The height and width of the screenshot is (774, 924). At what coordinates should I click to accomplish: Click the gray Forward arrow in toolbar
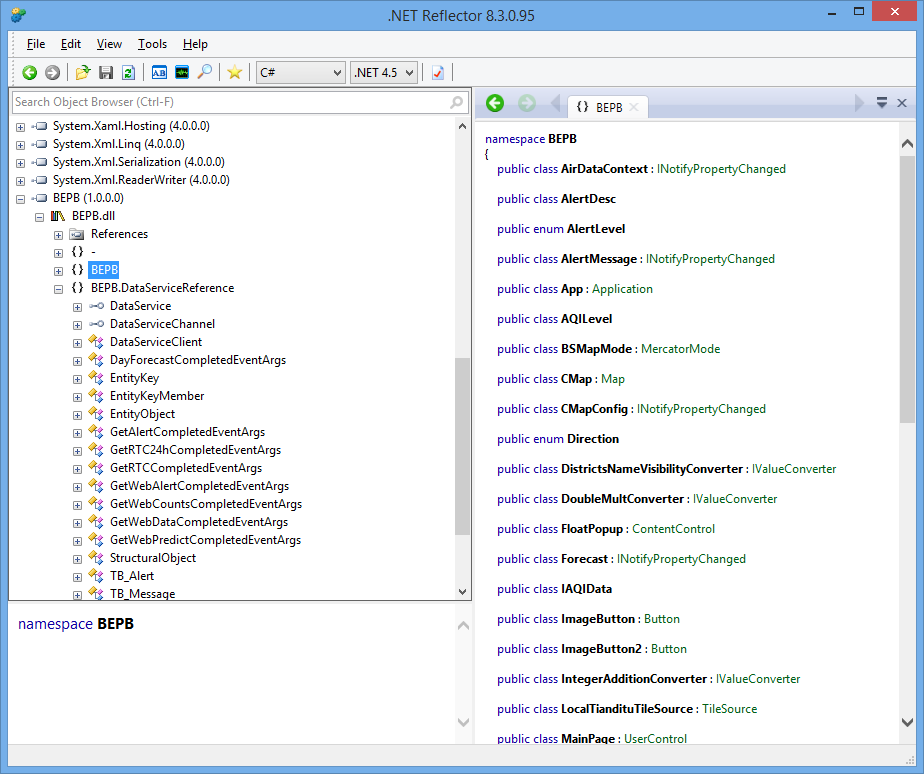(52, 73)
